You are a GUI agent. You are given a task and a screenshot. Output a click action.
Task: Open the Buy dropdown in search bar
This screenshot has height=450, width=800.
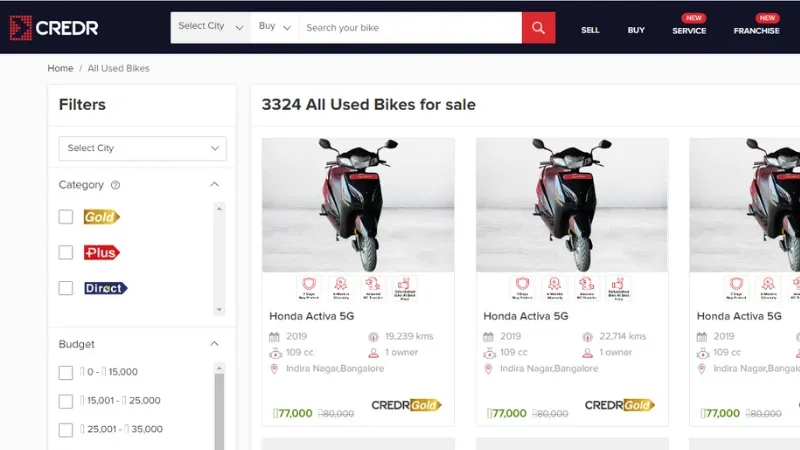point(274,27)
